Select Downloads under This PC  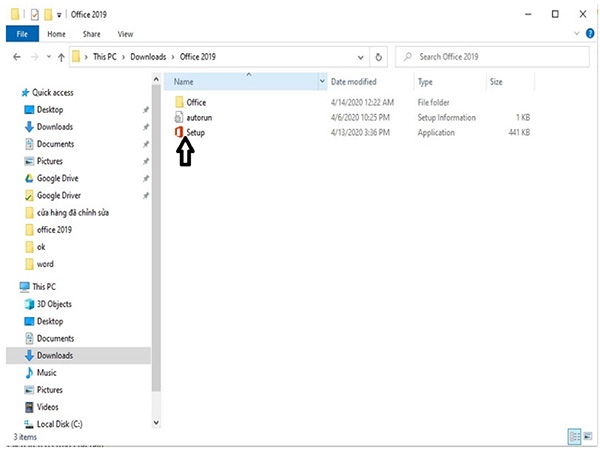78,356
